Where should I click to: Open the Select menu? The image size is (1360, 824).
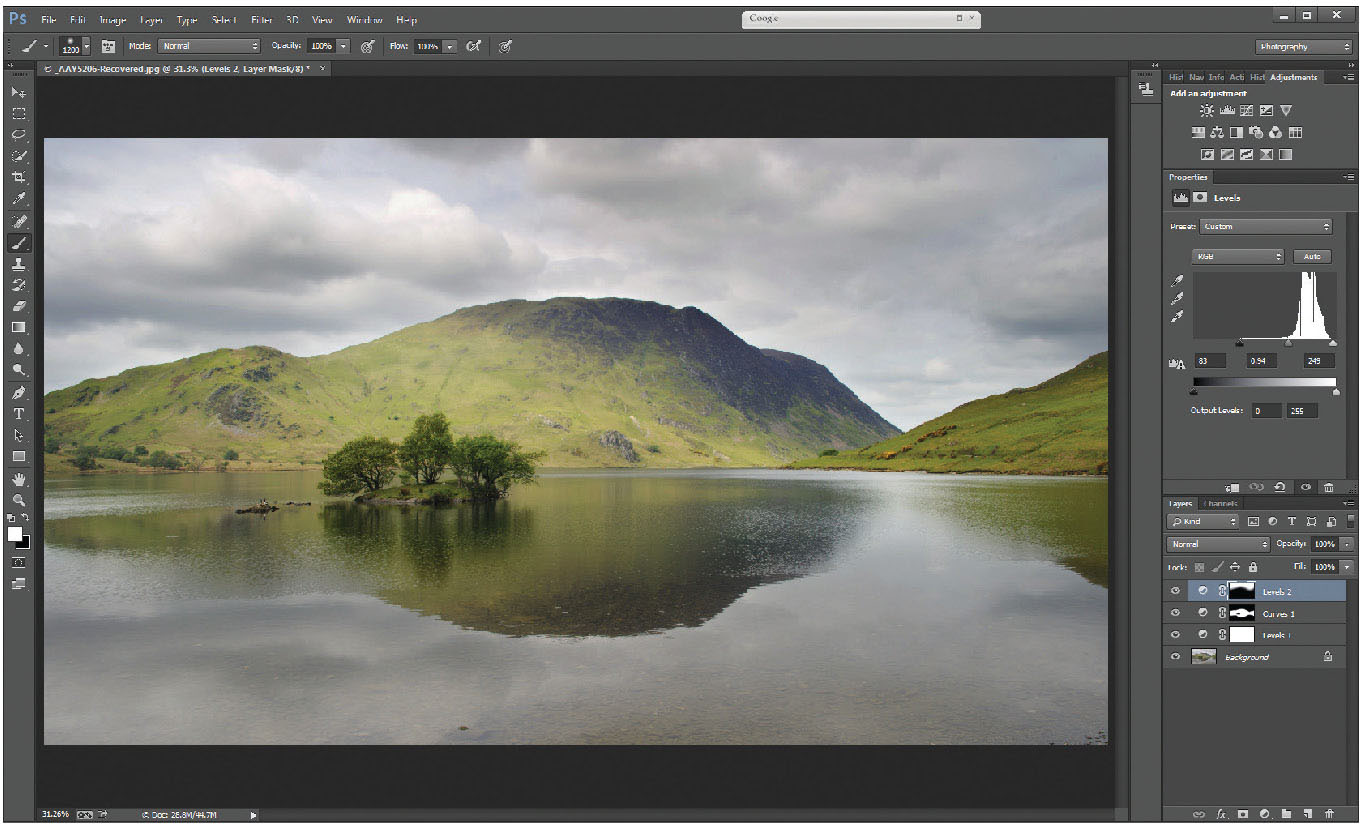(224, 19)
